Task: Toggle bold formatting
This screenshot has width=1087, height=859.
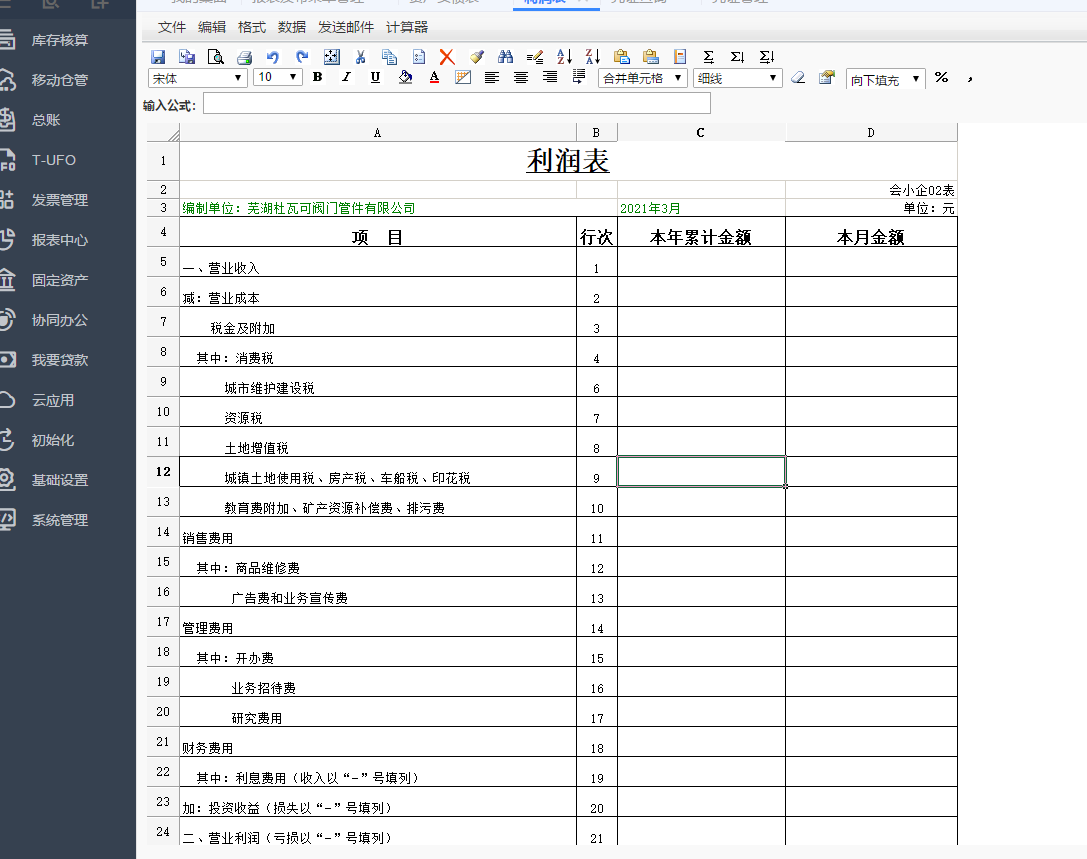Action: click(x=318, y=77)
